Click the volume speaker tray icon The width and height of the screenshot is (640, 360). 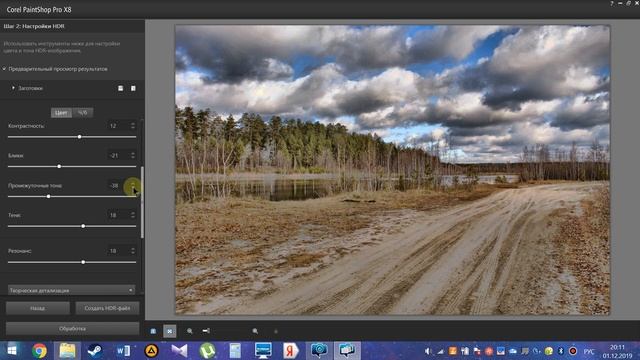tap(427, 351)
